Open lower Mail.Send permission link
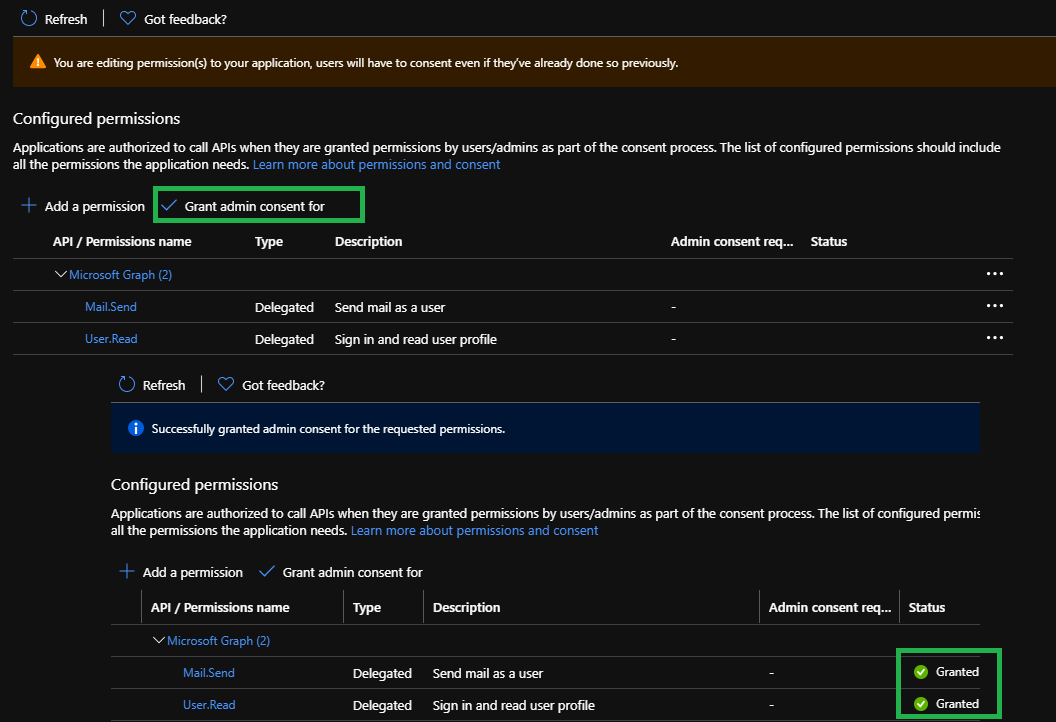Screen dimensions: 1056x722 [x=209, y=672]
